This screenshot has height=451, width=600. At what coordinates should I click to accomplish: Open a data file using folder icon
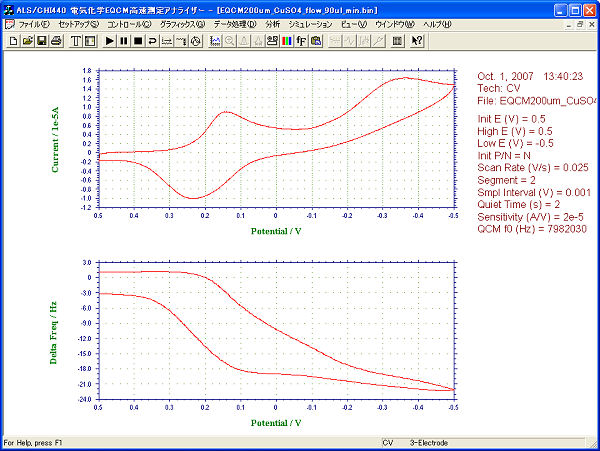coord(27,41)
